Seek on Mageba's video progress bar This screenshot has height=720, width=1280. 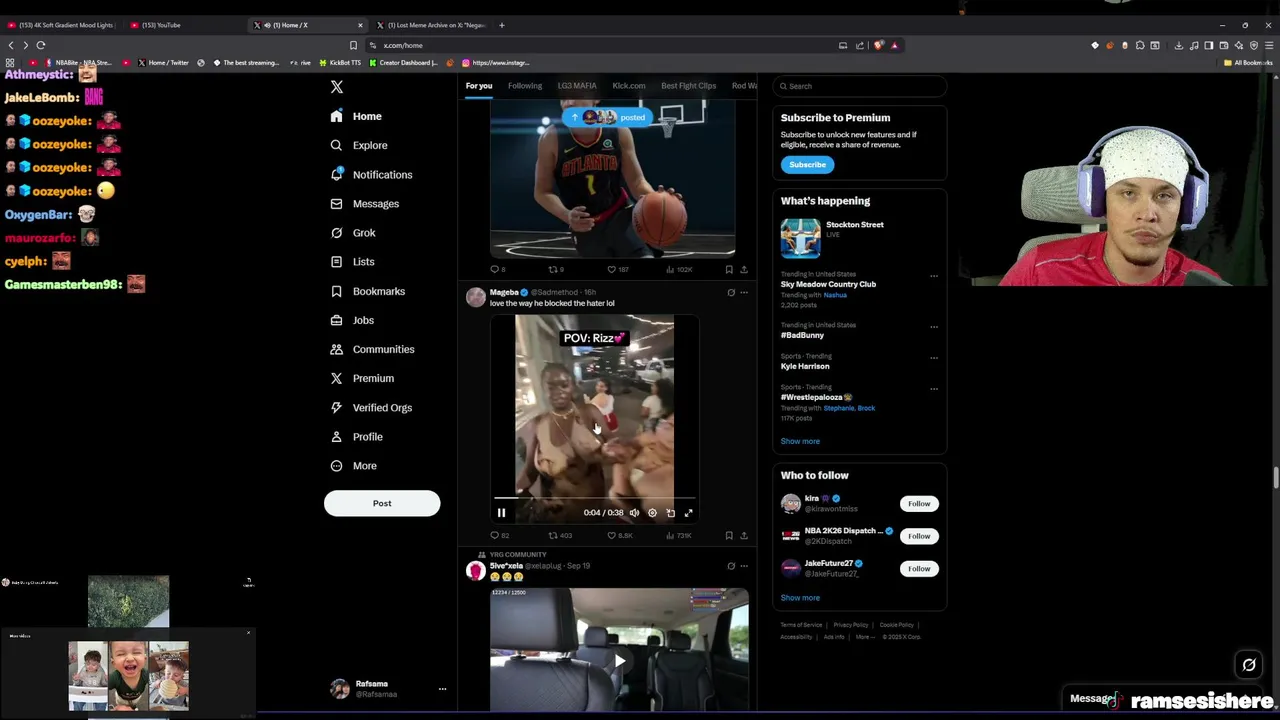pyautogui.click(x=594, y=497)
